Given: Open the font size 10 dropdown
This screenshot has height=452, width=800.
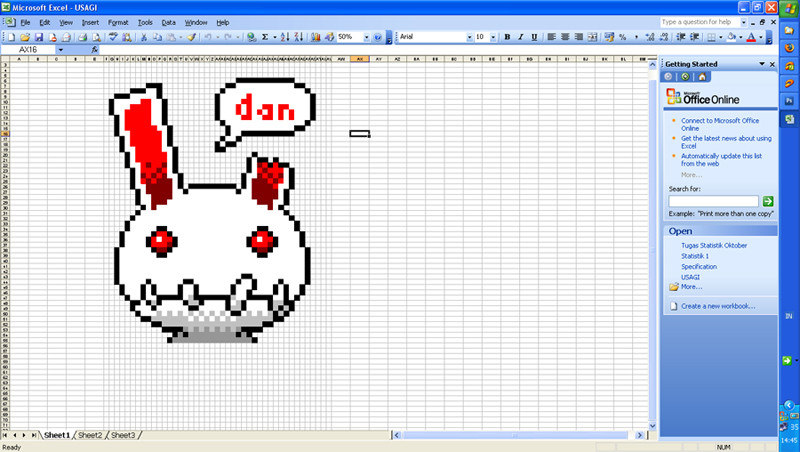Looking at the screenshot, I should coord(493,37).
